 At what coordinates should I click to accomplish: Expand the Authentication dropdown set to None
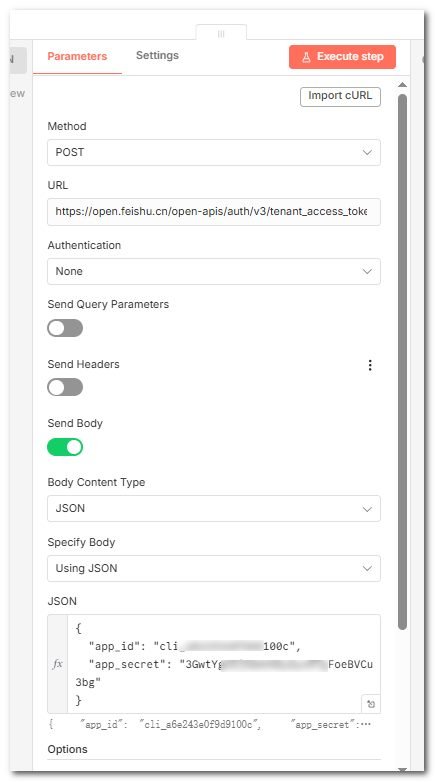[x=214, y=271]
